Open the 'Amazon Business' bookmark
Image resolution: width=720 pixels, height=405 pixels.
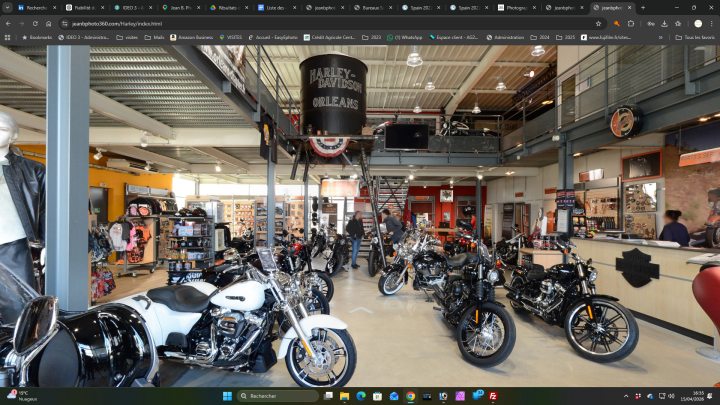191,37
